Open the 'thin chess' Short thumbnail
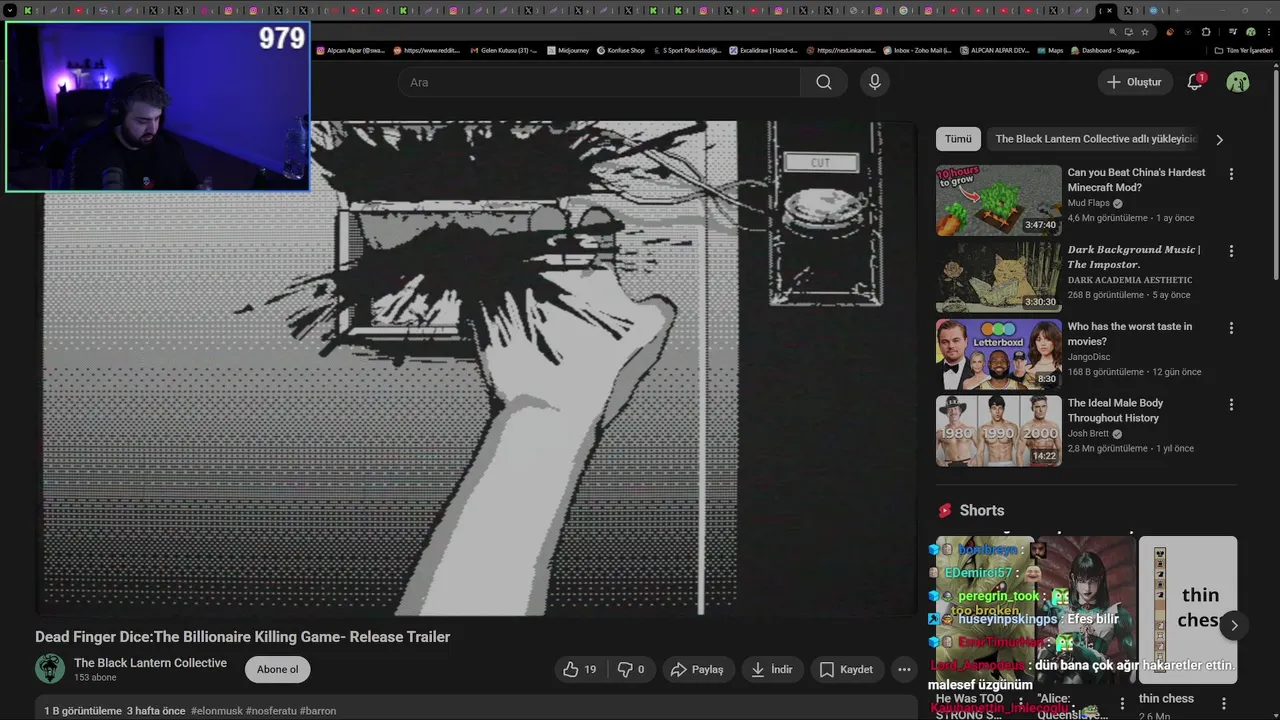 pyautogui.click(x=1188, y=610)
